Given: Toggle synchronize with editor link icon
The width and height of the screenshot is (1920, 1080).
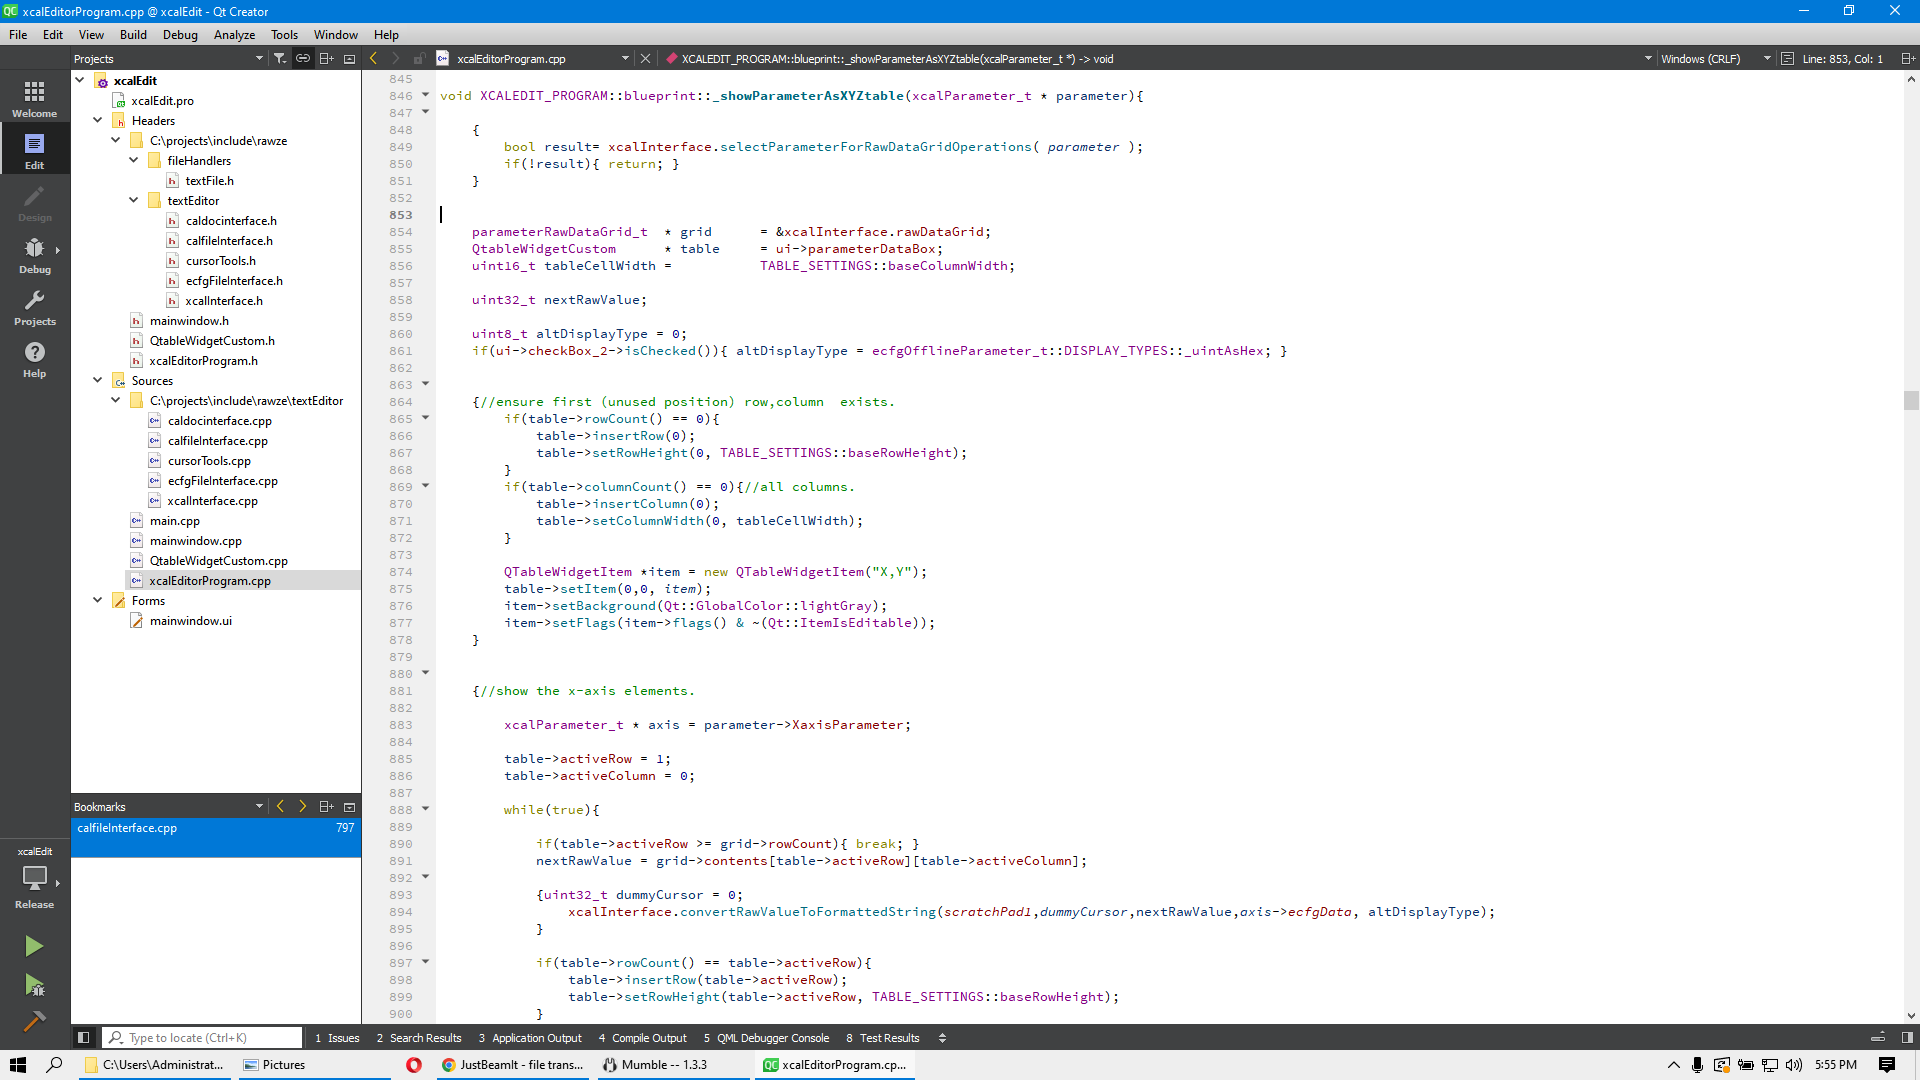Looking at the screenshot, I should (303, 58).
